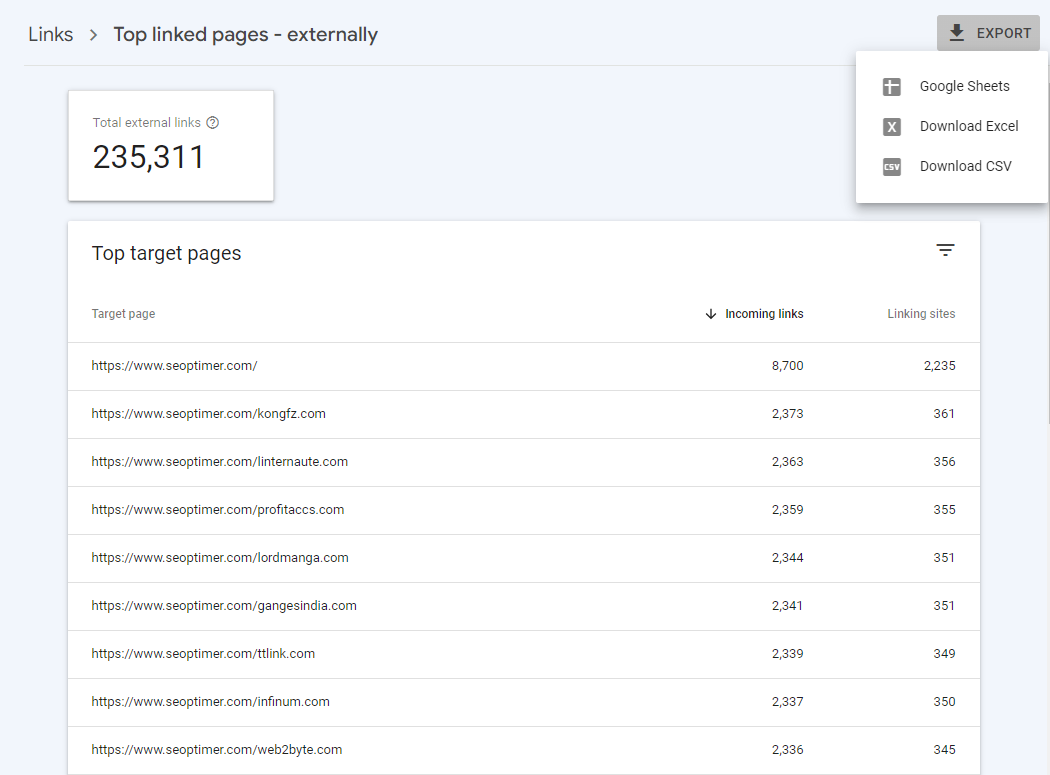Screen dimensions: 1050x775
Task: Click the CSV file icon
Action: pos(892,167)
